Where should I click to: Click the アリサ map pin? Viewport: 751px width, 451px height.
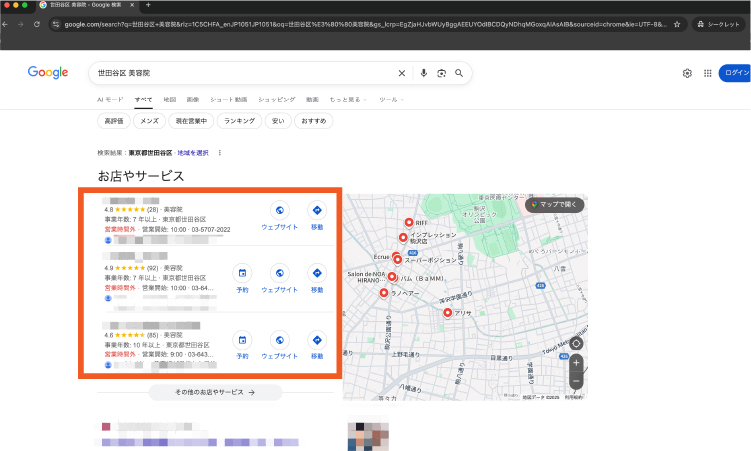[x=446, y=312]
